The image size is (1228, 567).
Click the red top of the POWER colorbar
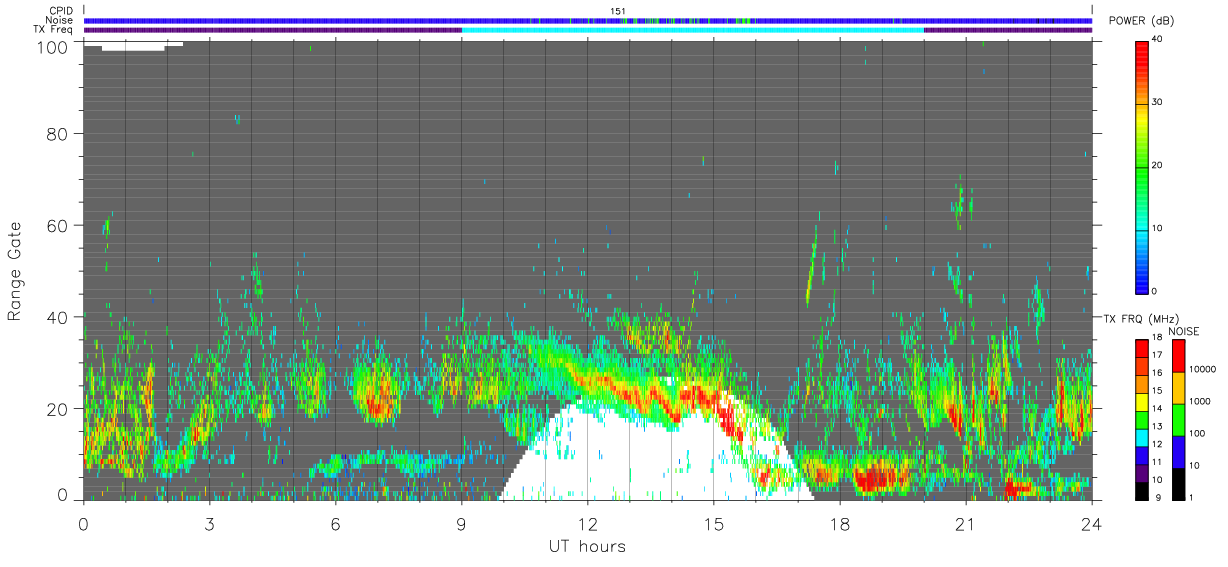pos(1142,50)
